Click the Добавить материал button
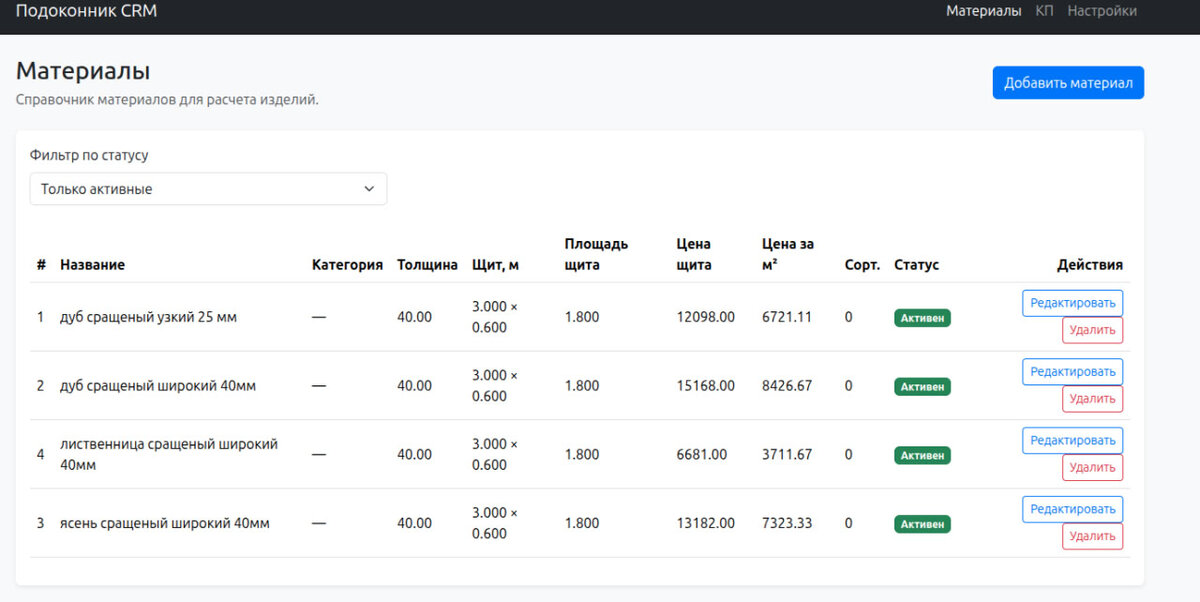Screen dimensions: 1200x602 [x=1068, y=83]
